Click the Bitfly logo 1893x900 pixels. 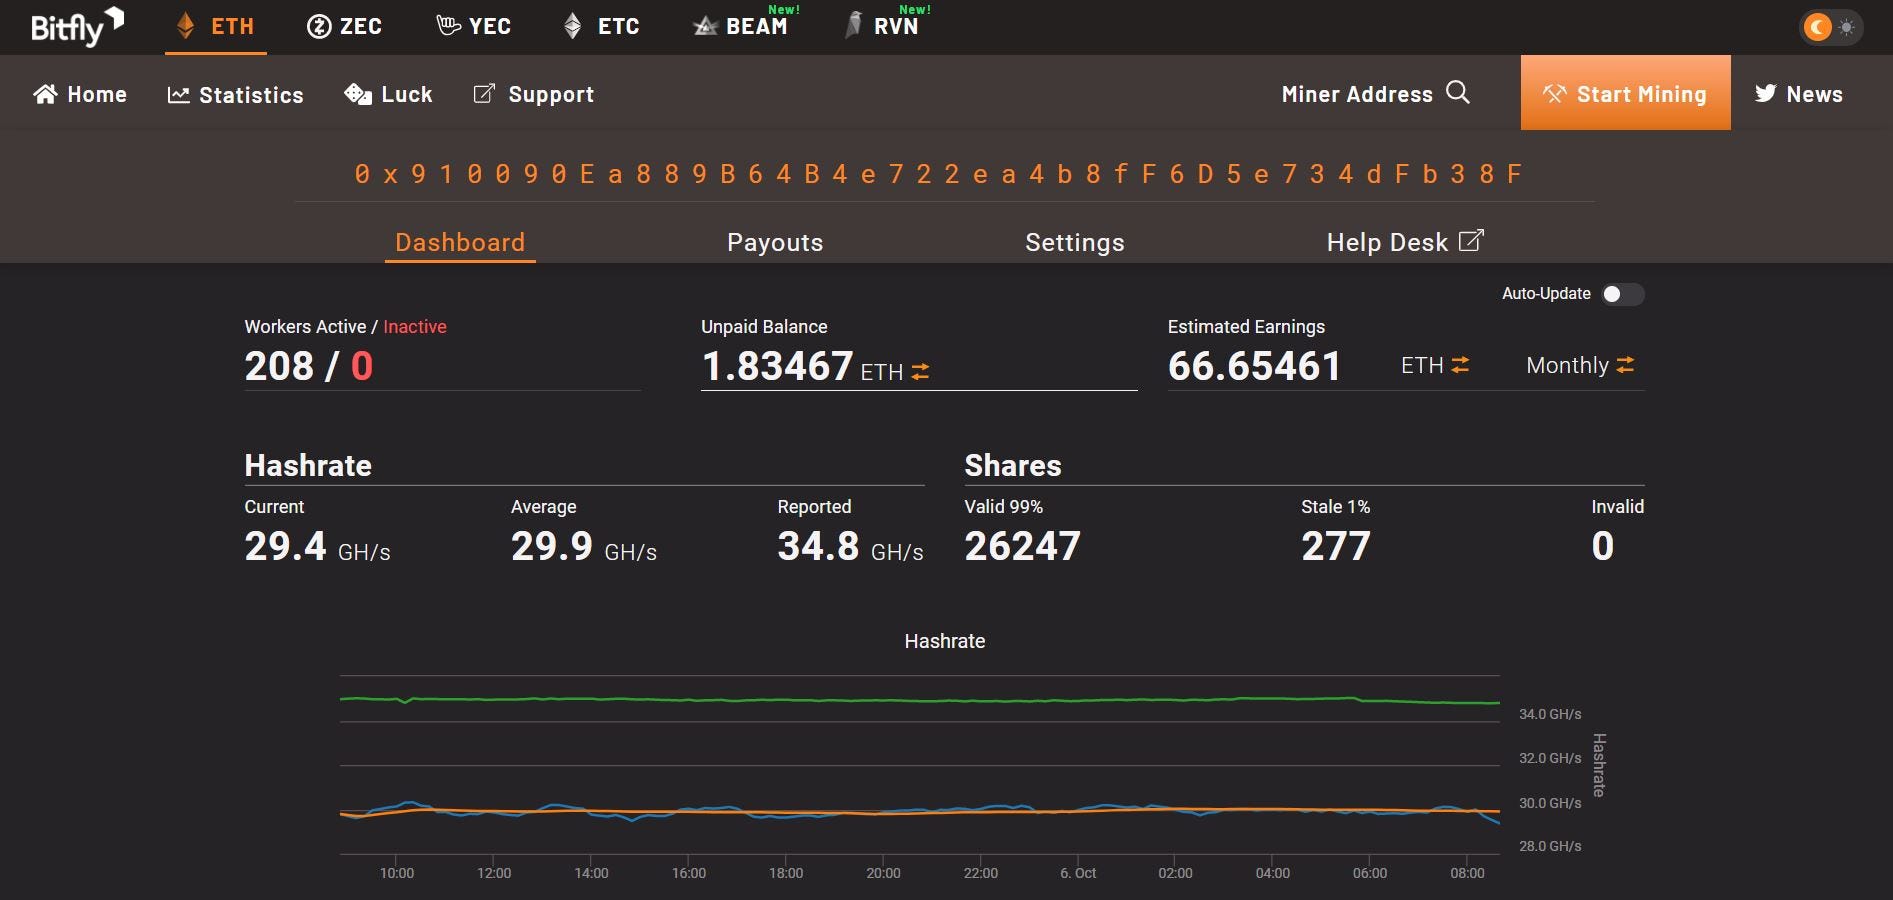click(x=77, y=27)
